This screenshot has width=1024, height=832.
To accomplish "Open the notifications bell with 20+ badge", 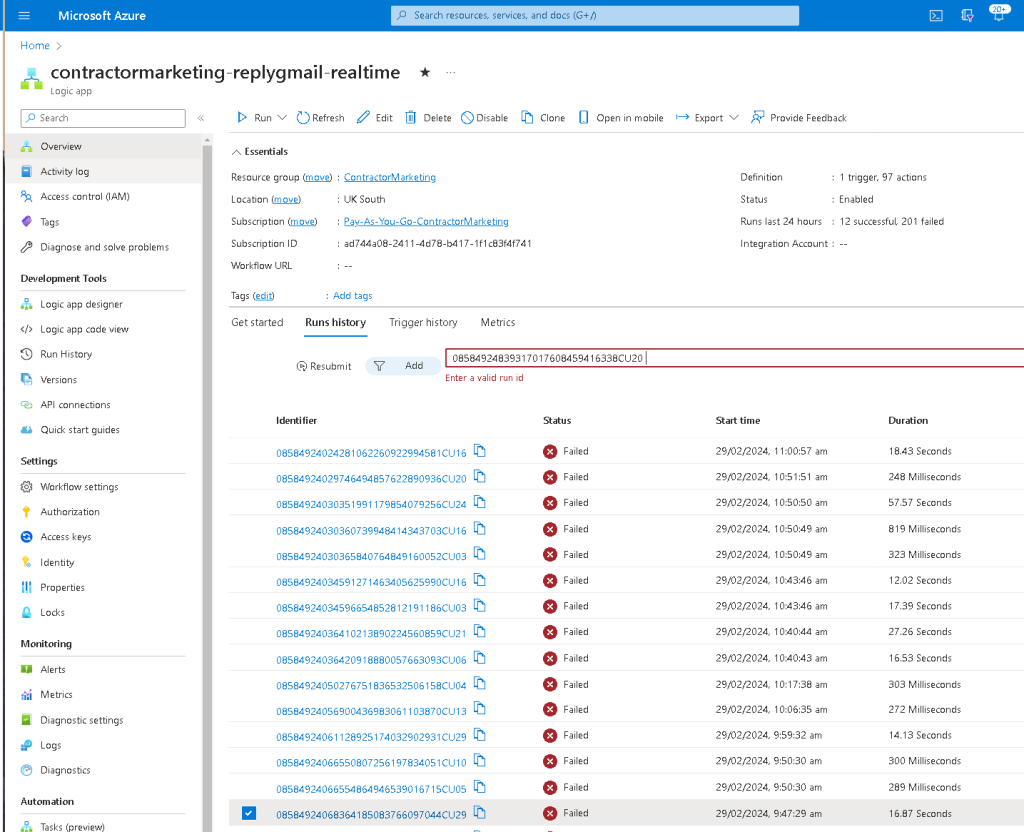I will (x=999, y=14).
